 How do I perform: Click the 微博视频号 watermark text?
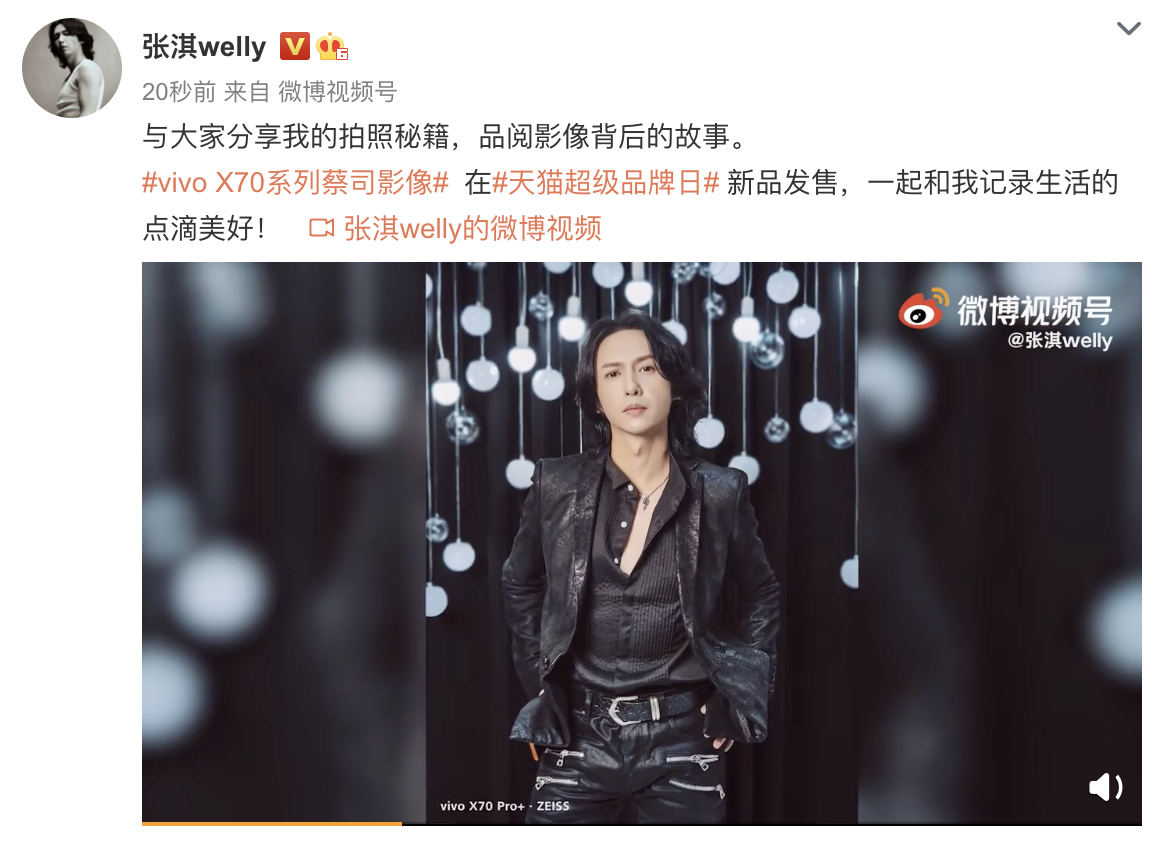click(x=1034, y=310)
